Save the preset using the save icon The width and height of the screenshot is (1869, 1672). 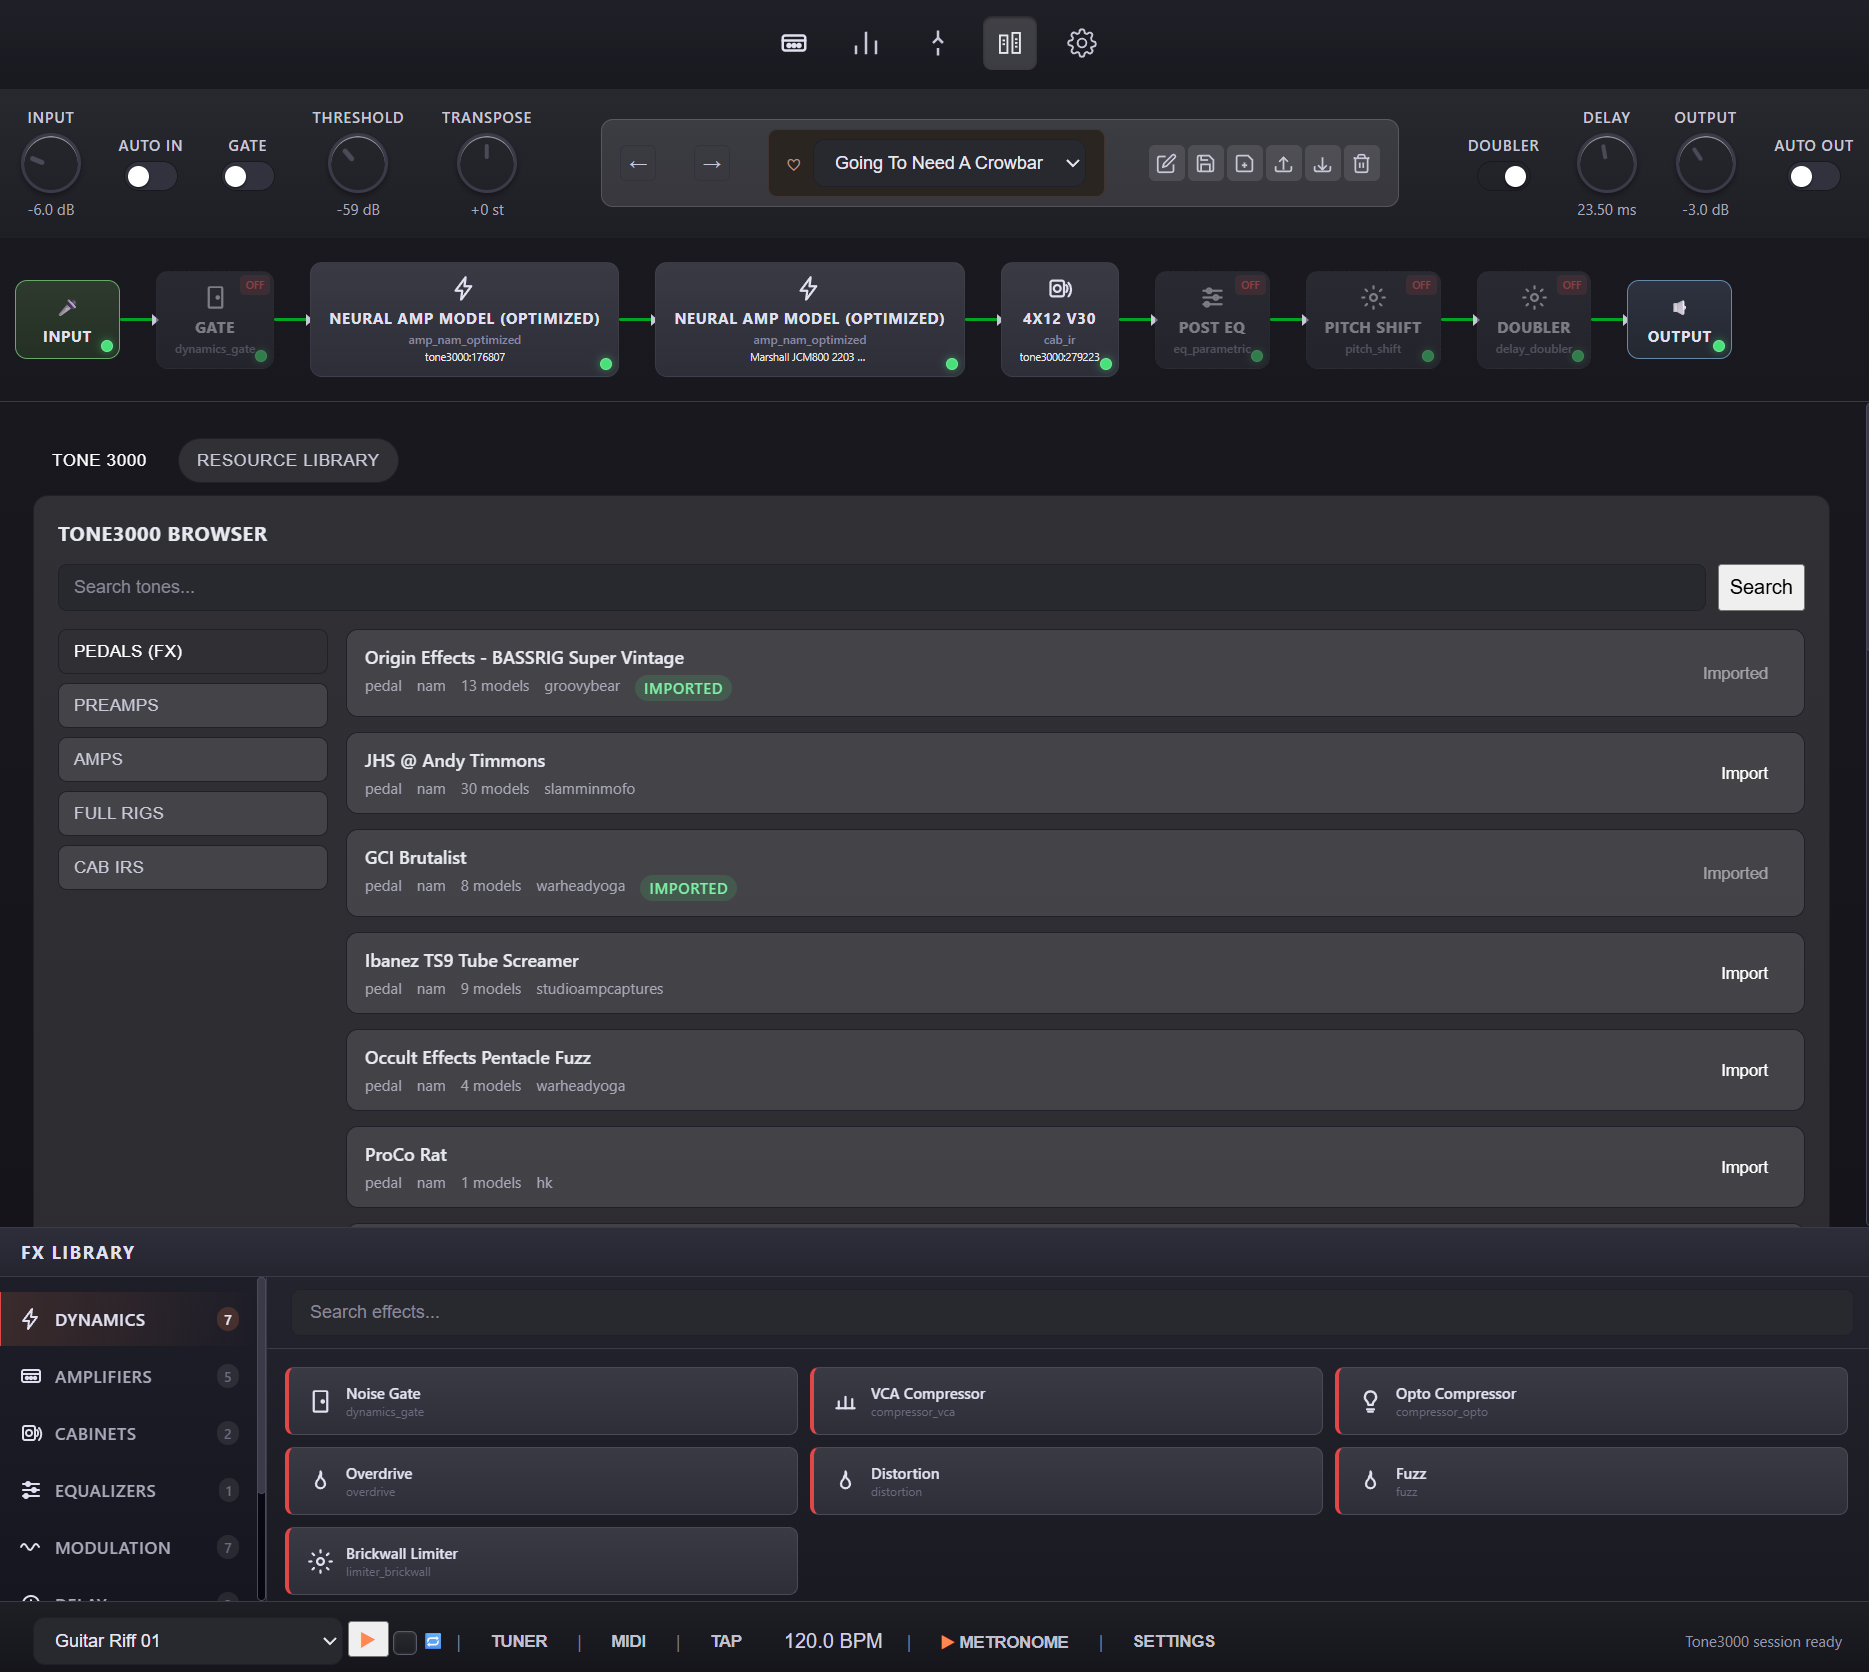click(1205, 163)
